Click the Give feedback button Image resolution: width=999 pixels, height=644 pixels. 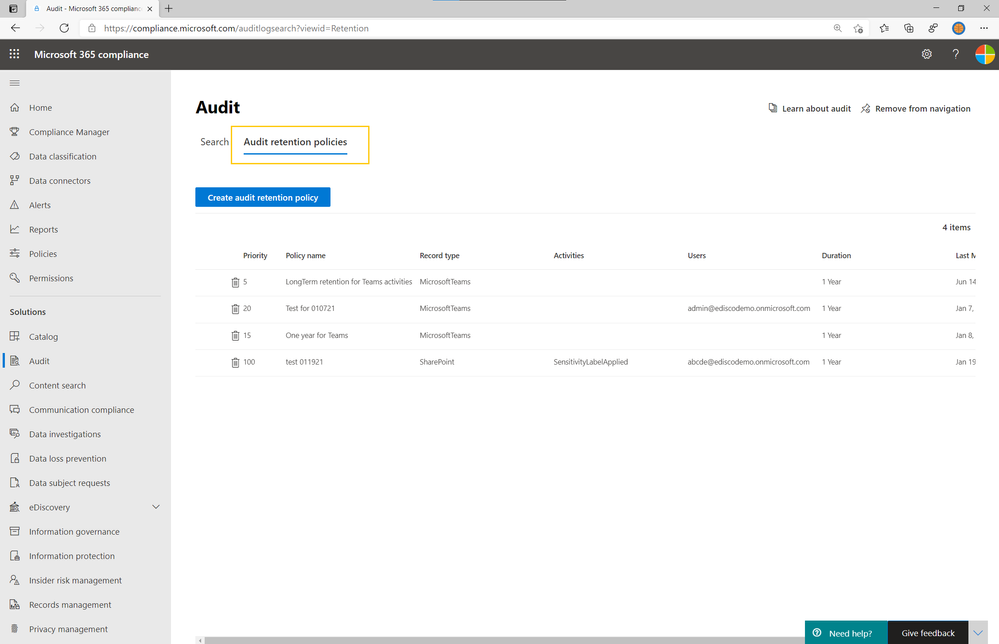[x=928, y=633]
